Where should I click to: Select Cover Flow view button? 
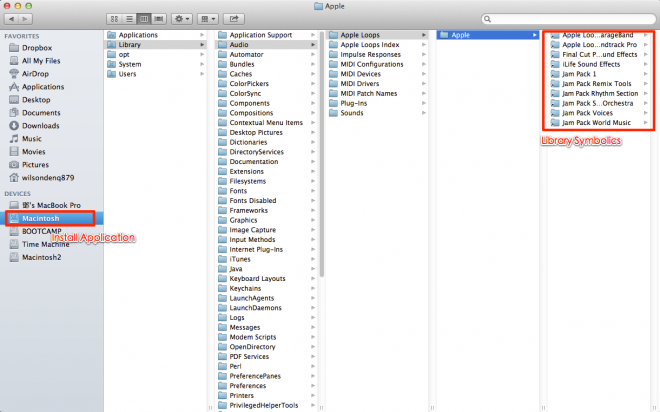coord(160,18)
